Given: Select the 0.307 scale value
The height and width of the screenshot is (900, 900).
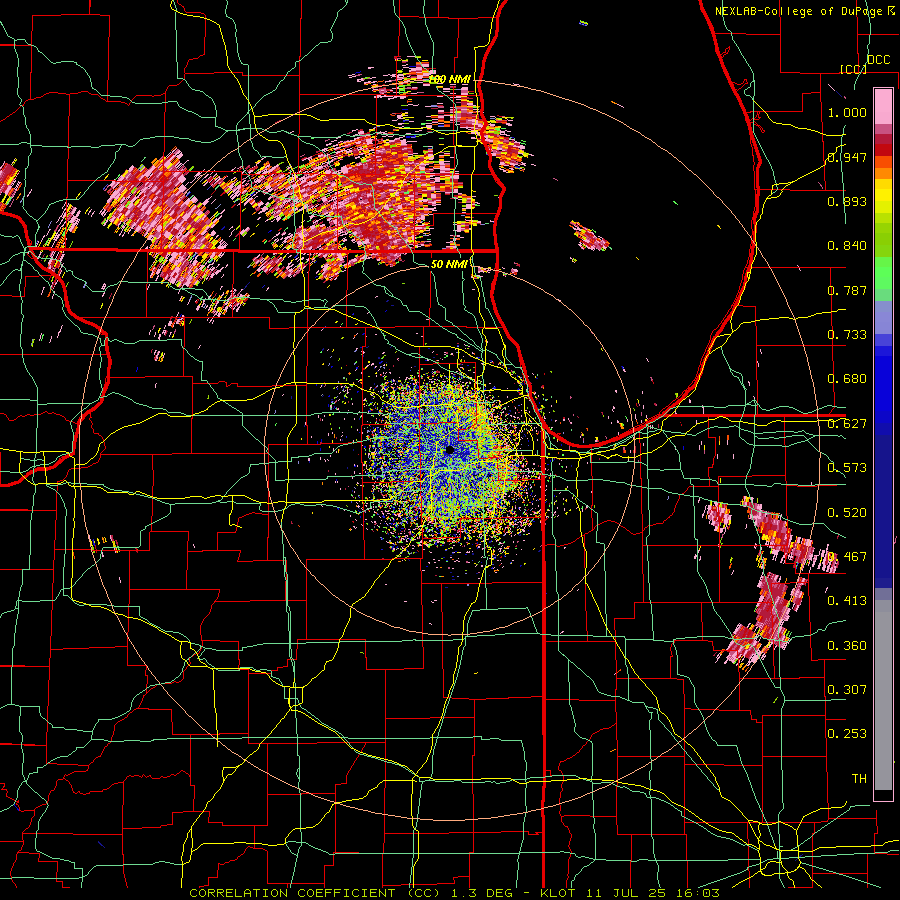Looking at the screenshot, I should pyautogui.click(x=847, y=690).
